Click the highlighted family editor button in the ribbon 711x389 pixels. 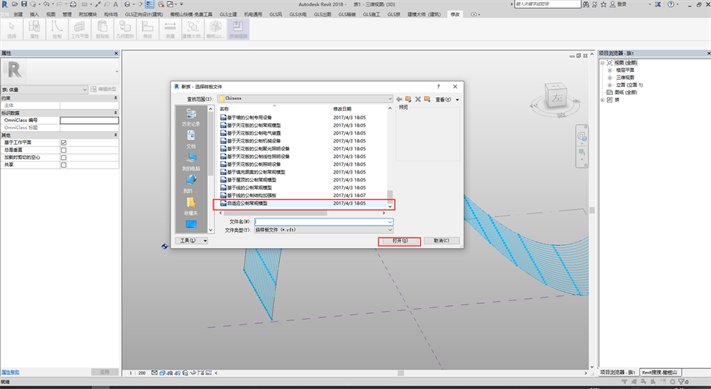(x=238, y=29)
